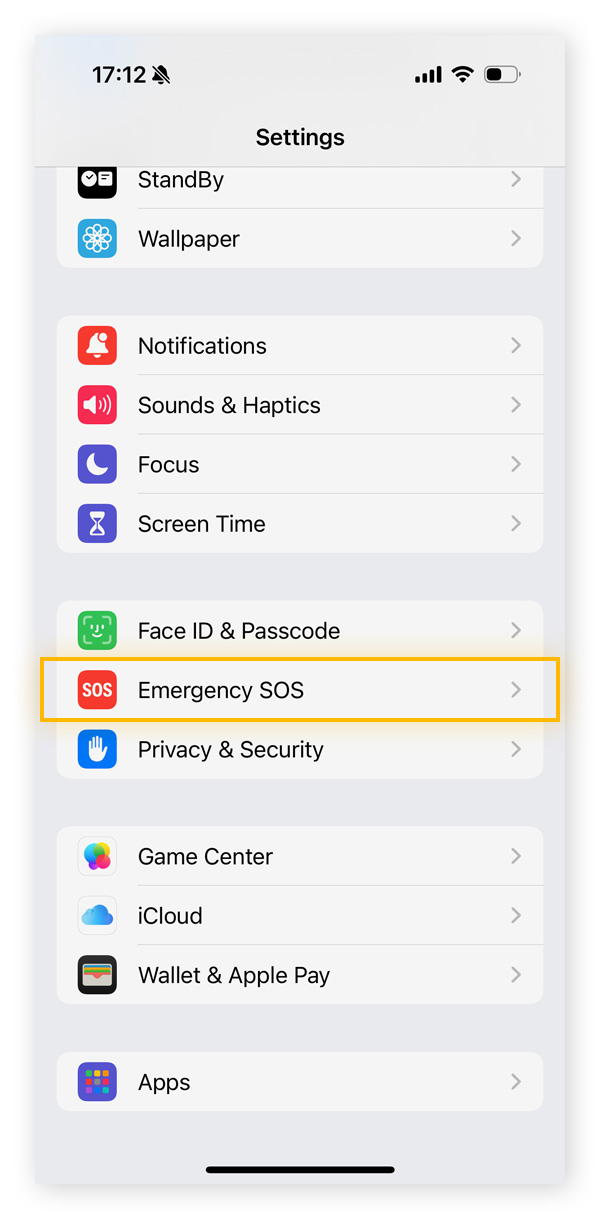
Task: Open the StandBy settings row
Action: (300, 180)
